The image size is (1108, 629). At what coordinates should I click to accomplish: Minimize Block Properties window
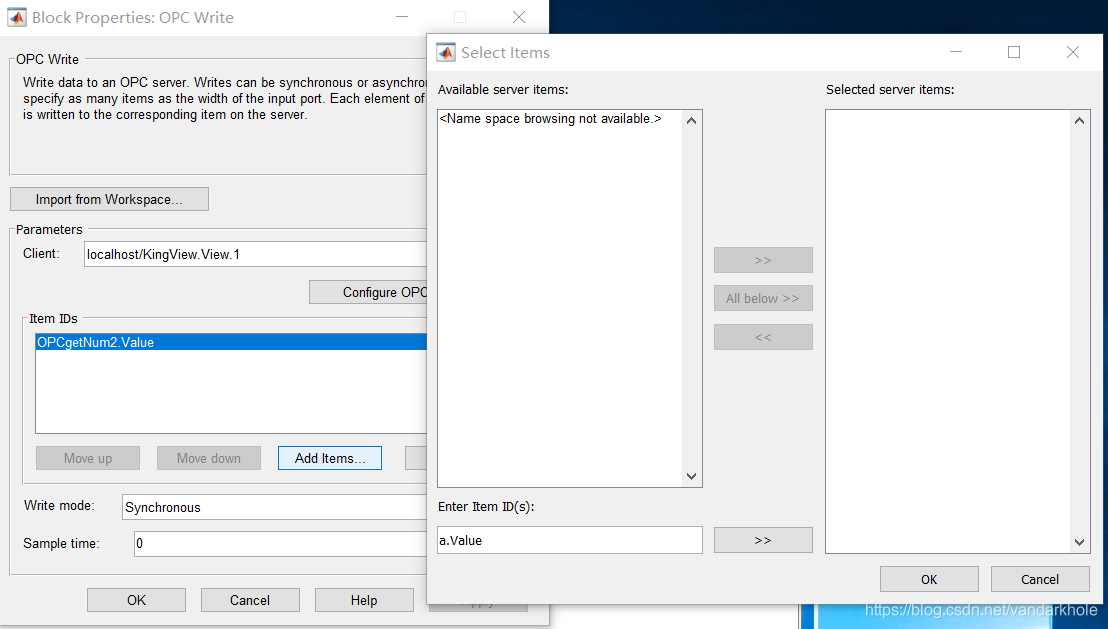pos(402,17)
